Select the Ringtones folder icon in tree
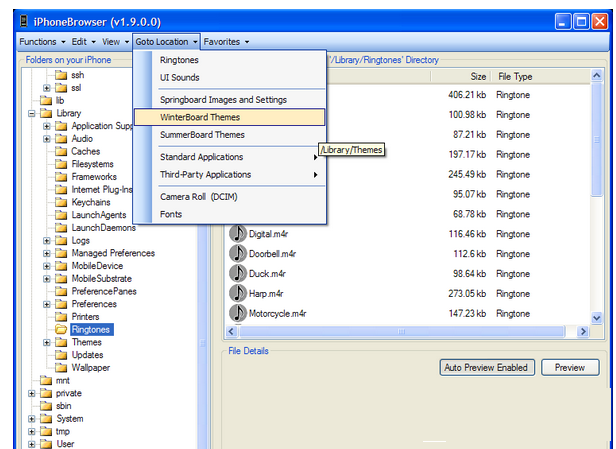This screenshot has width=616, height=449. tap(61, 329)
